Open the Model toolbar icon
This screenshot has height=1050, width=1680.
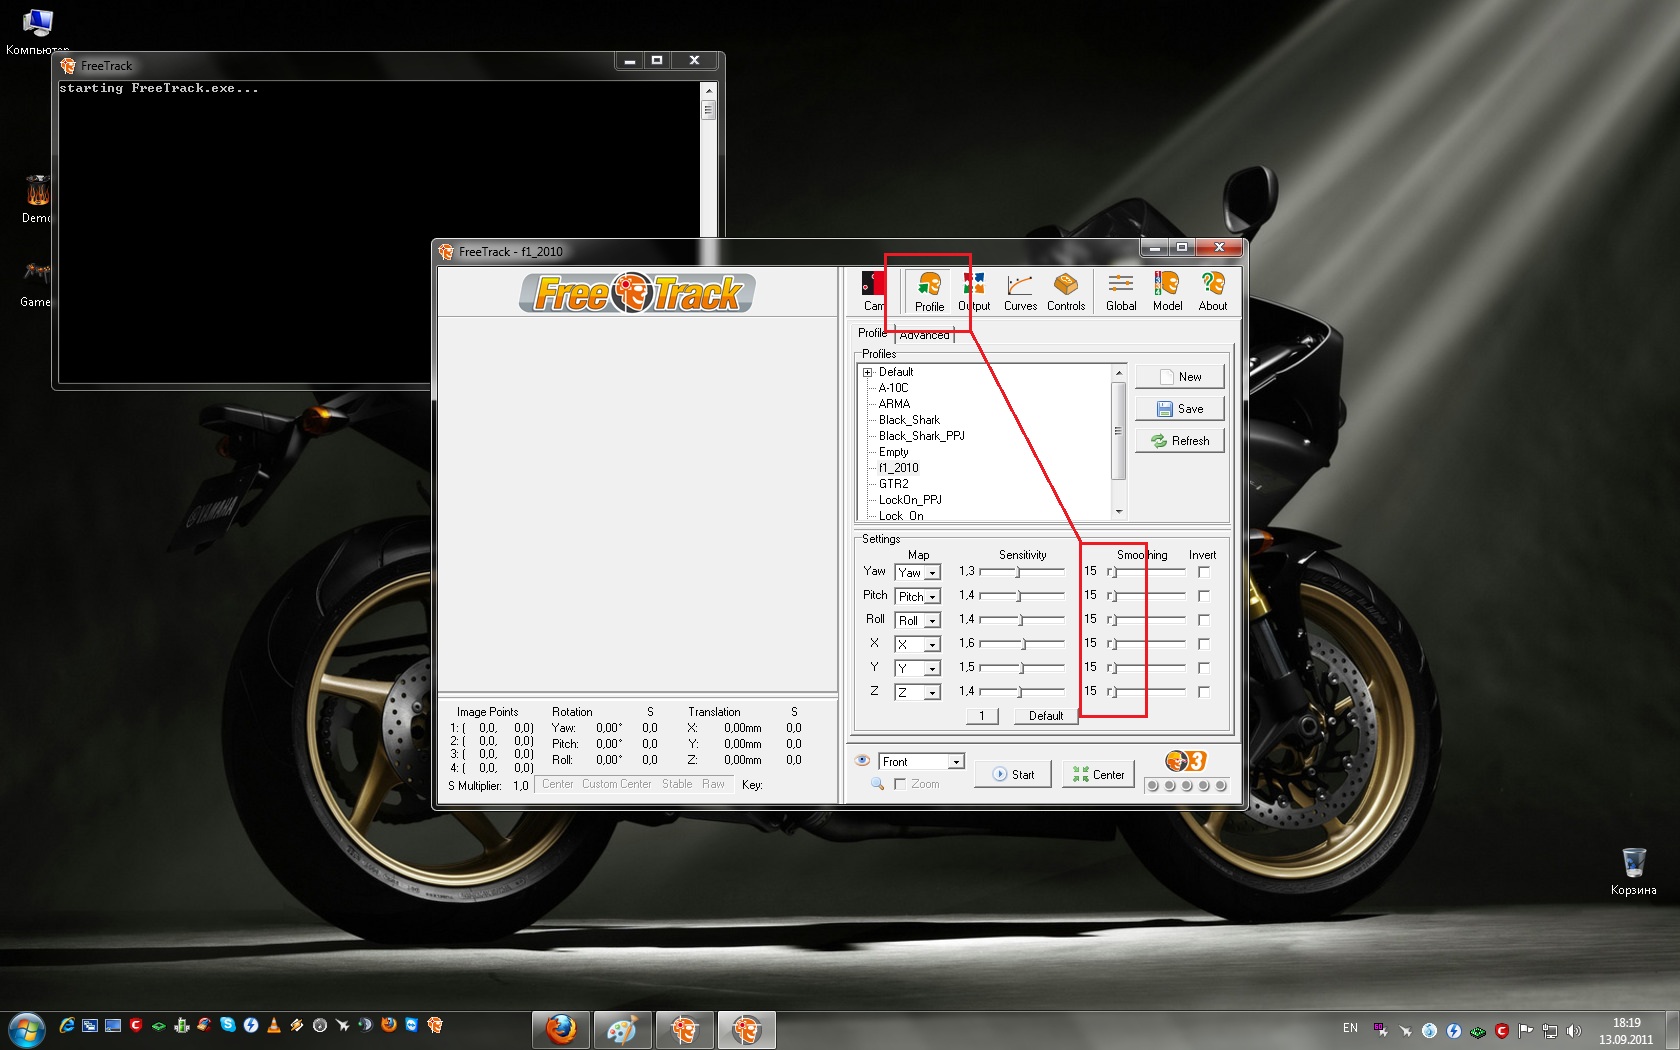pyautogui.click(x=1167, y=292)
